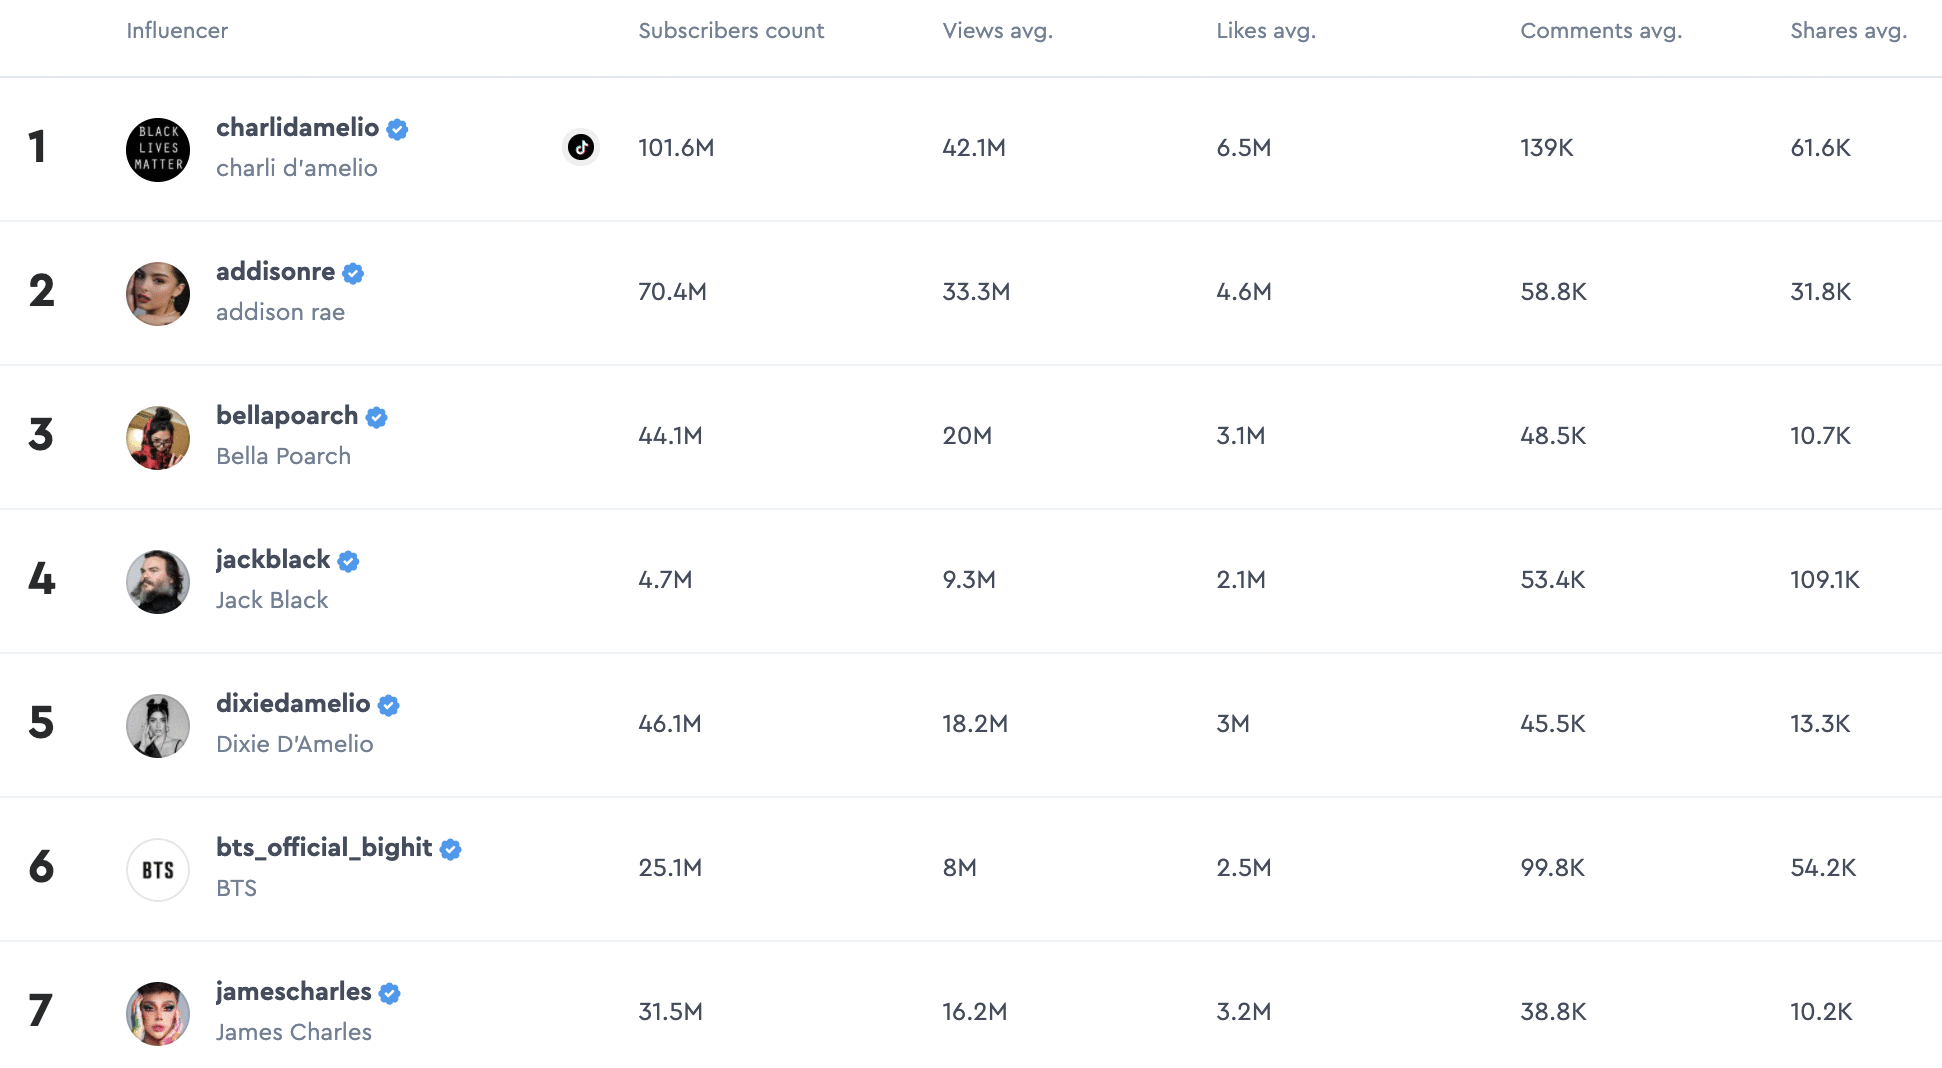Open the Jack Black profile photo
This screenshot has height=1068, width=1942.
(x=158, y=582)
